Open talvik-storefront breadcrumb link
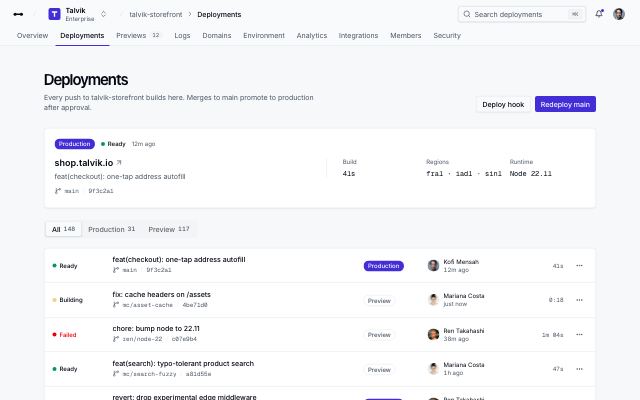The width and height of the screenshot is (640, 400). [x=156, y=14]
